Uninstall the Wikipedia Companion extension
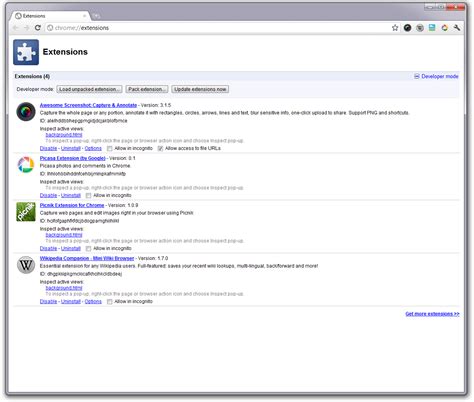This screenshot has width=474, height=402. (x=71, y=301)
